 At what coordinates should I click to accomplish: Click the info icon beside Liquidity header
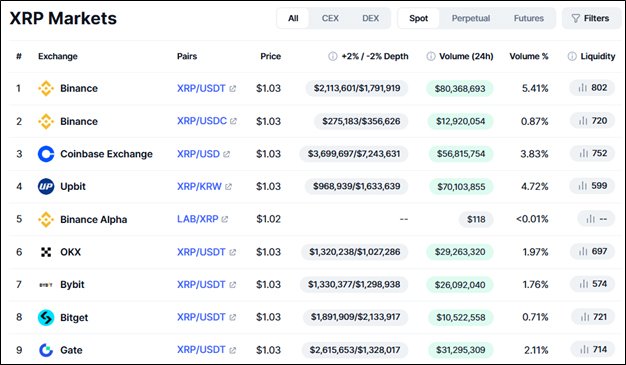pyautogui.click(x=572, y=56)
